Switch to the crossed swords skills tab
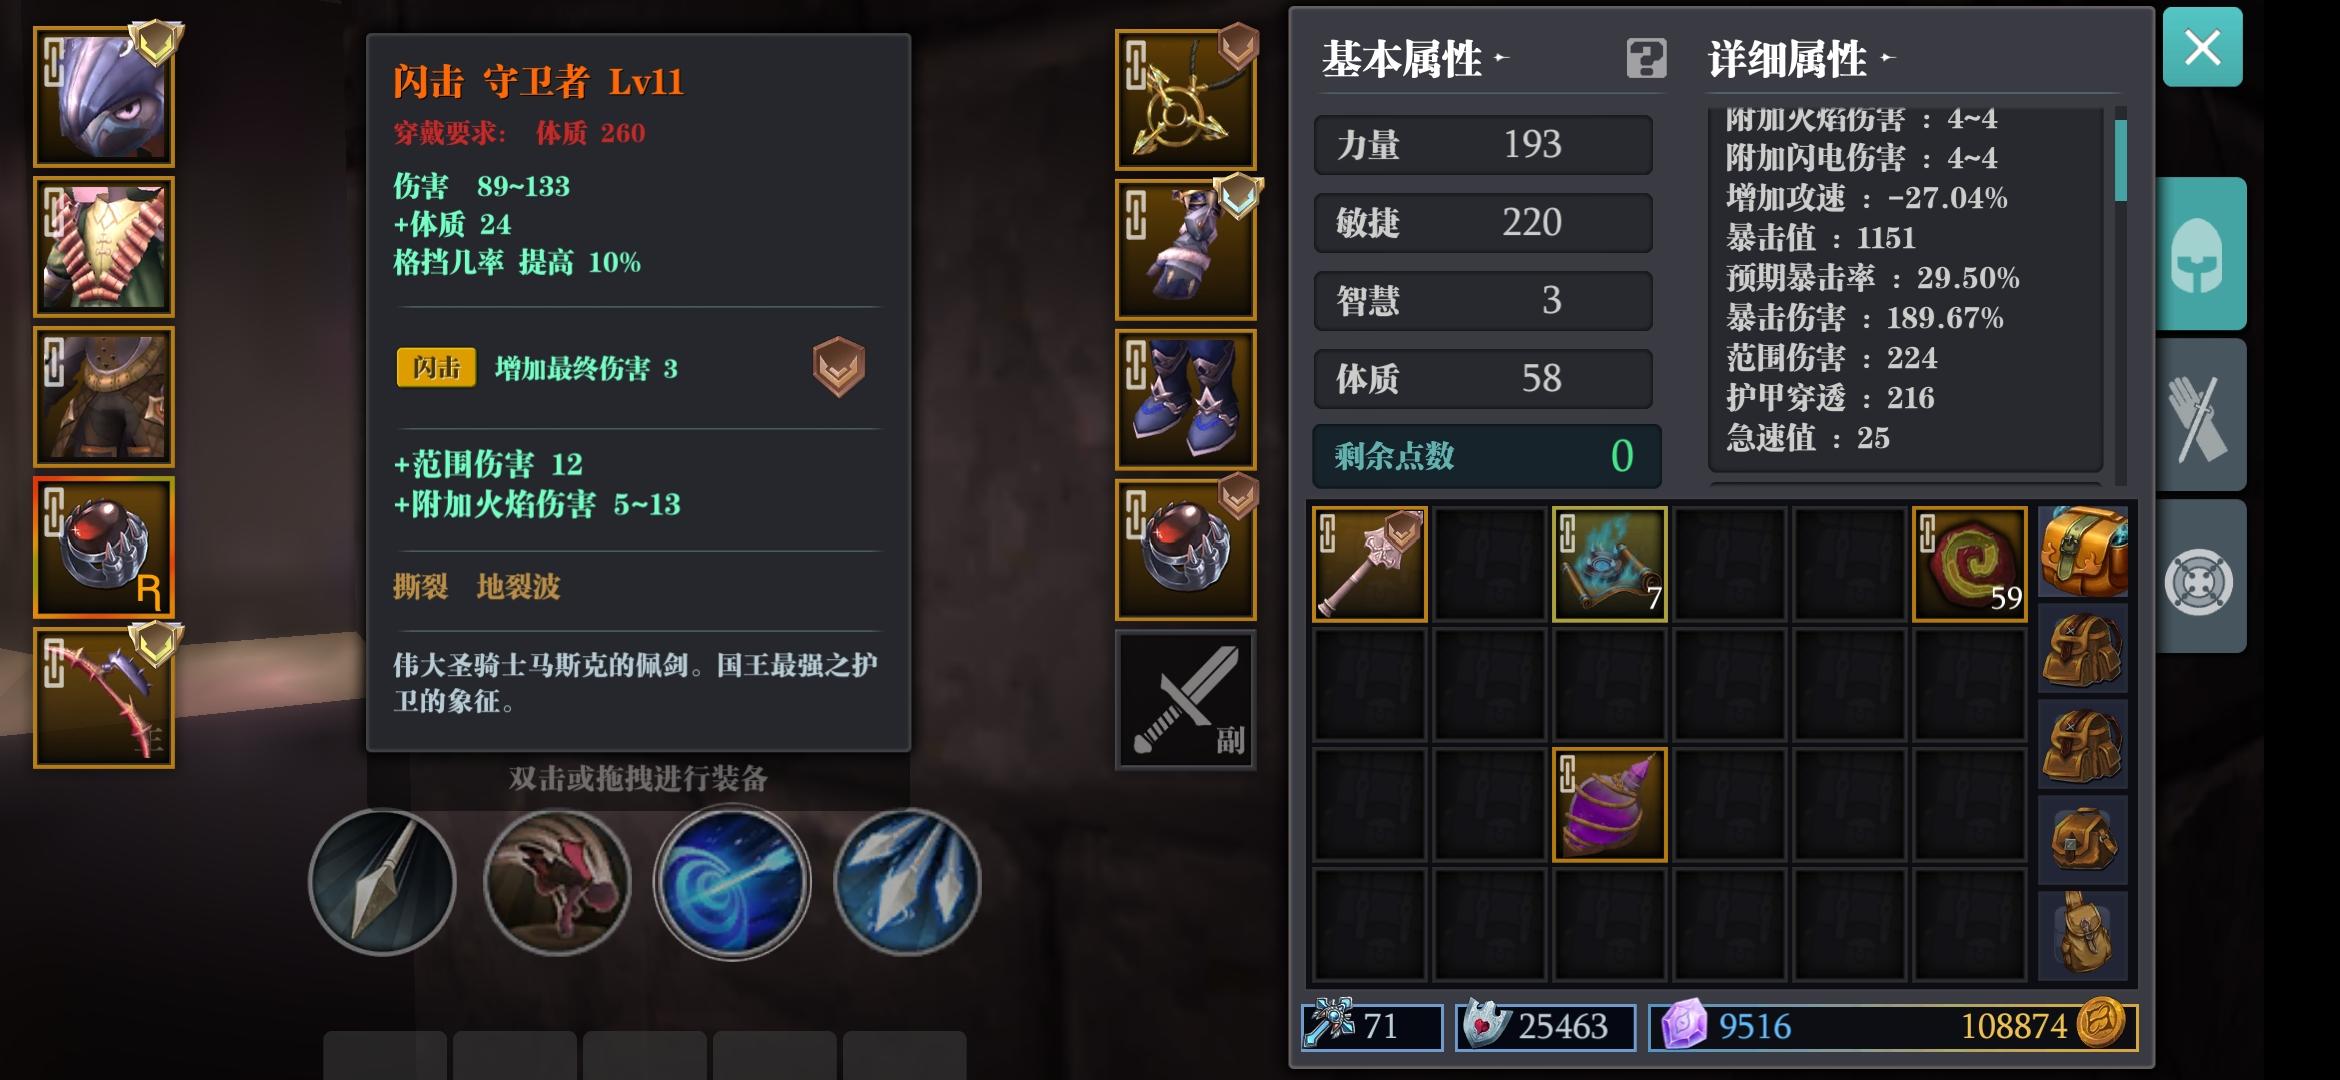Viewport: 2340px width, 1080px height. 2200,415
